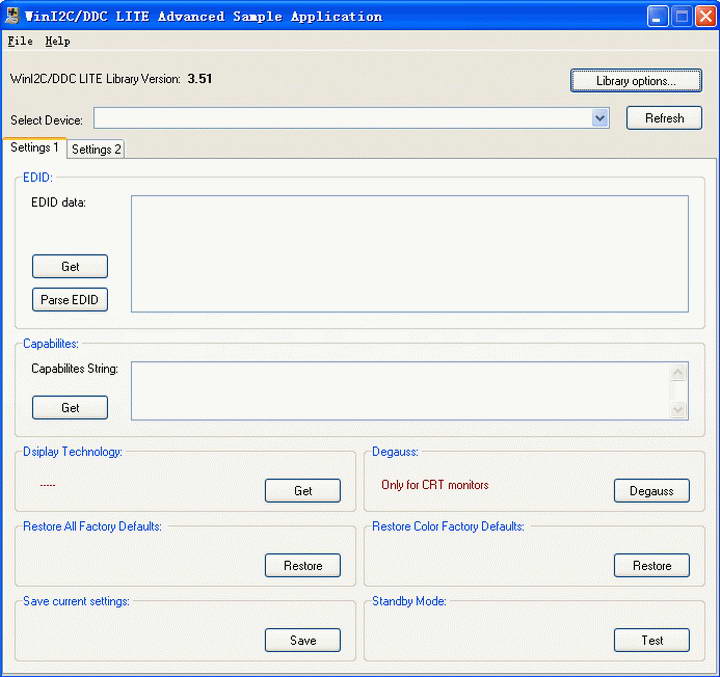Open the File menu
This screenshot has height=677, width=720.
tap(20, 41)
